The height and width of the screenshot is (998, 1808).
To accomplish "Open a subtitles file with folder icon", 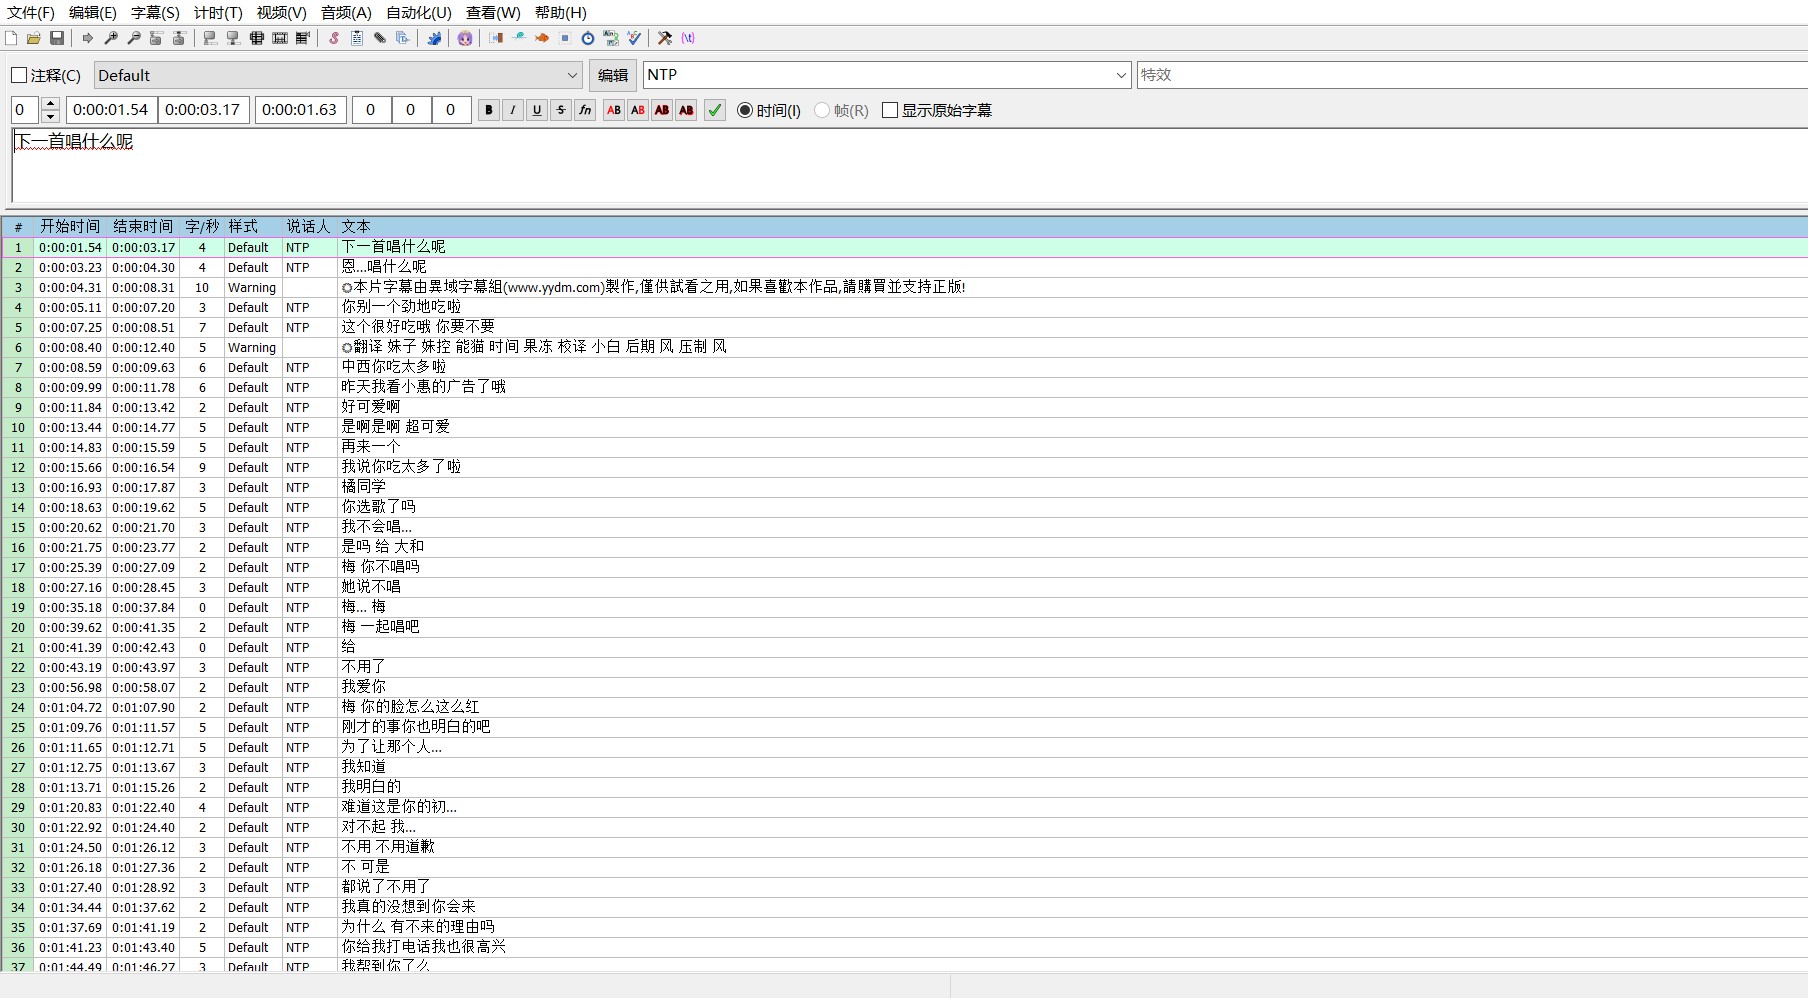I will tap(34, 38).
